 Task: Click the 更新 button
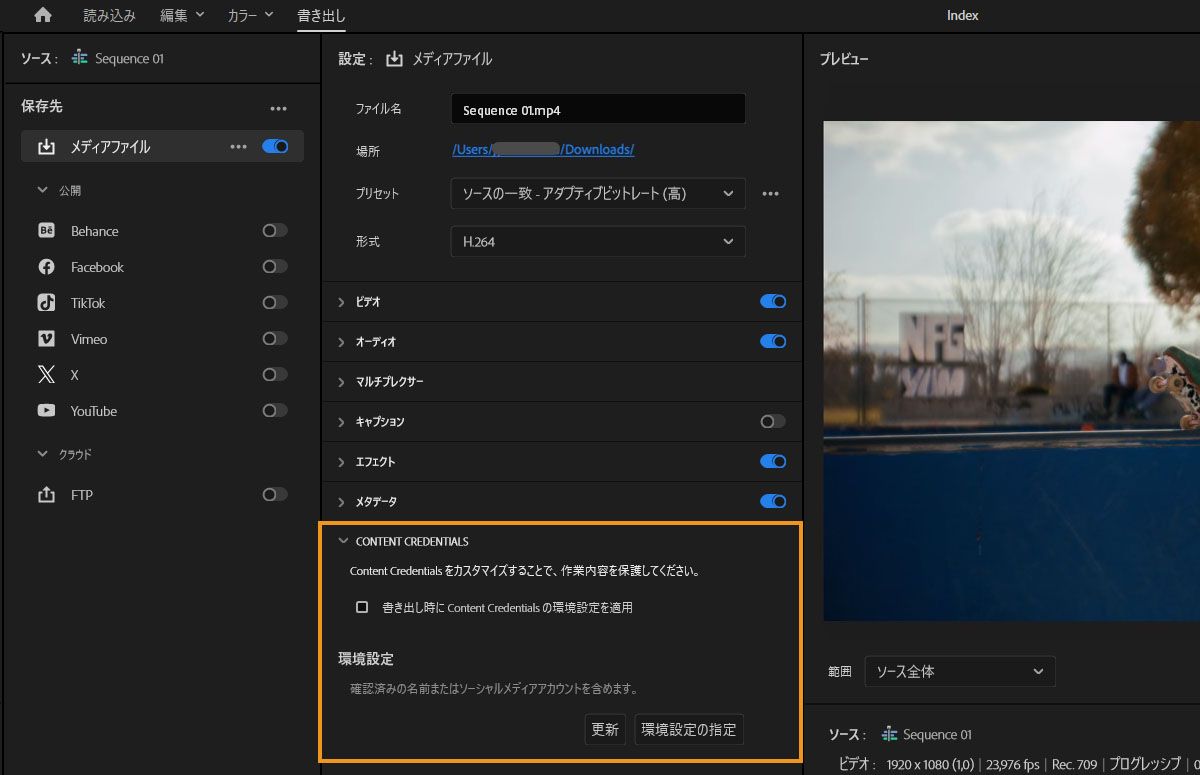click(x=605, y=729)
